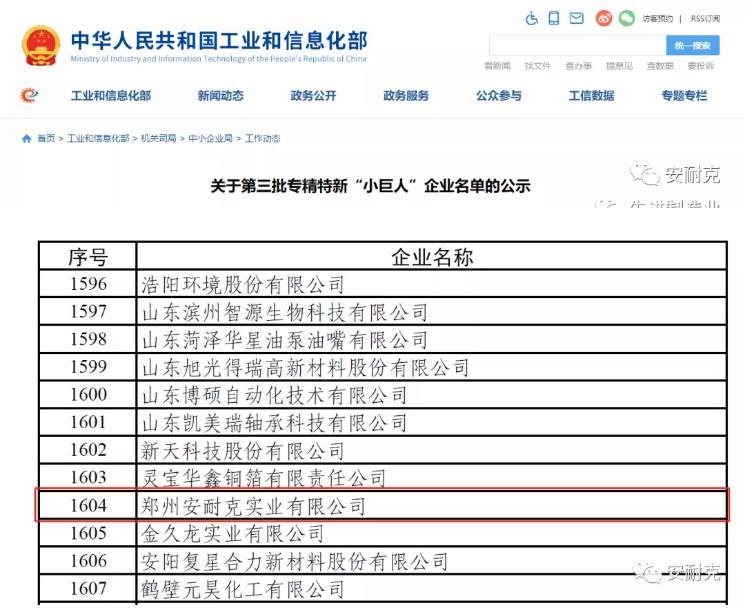The width and height of the screenshot is (756, 608).
Task: Click the 企业名称 column header
Action: point(432,257)
